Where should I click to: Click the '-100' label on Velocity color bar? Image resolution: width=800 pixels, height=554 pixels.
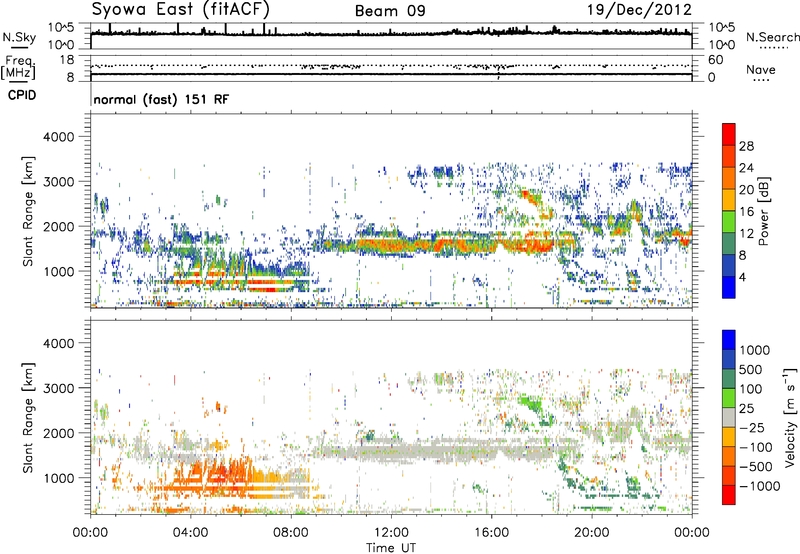pyautogui.click(x=756, y=447)
